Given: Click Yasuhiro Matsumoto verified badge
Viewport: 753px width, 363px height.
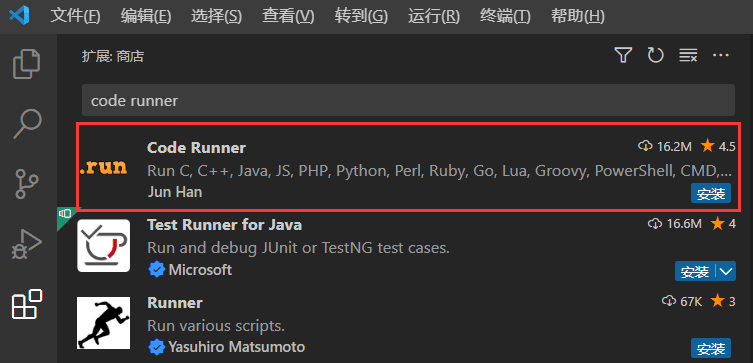Looking at the screenshot, I should [x=157, y=347].
